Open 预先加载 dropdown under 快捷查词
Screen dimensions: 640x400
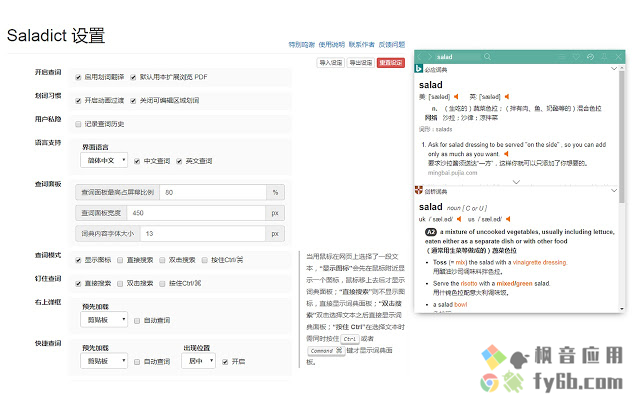104,361
